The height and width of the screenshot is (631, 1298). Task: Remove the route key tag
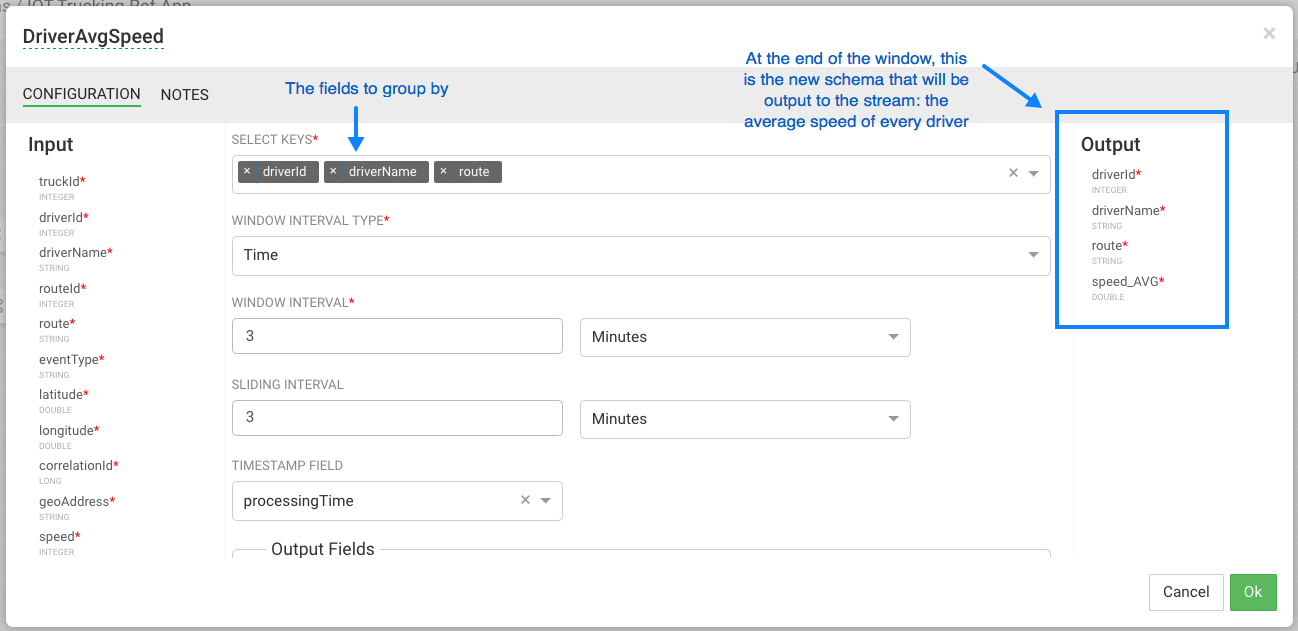tap(443, 172)
